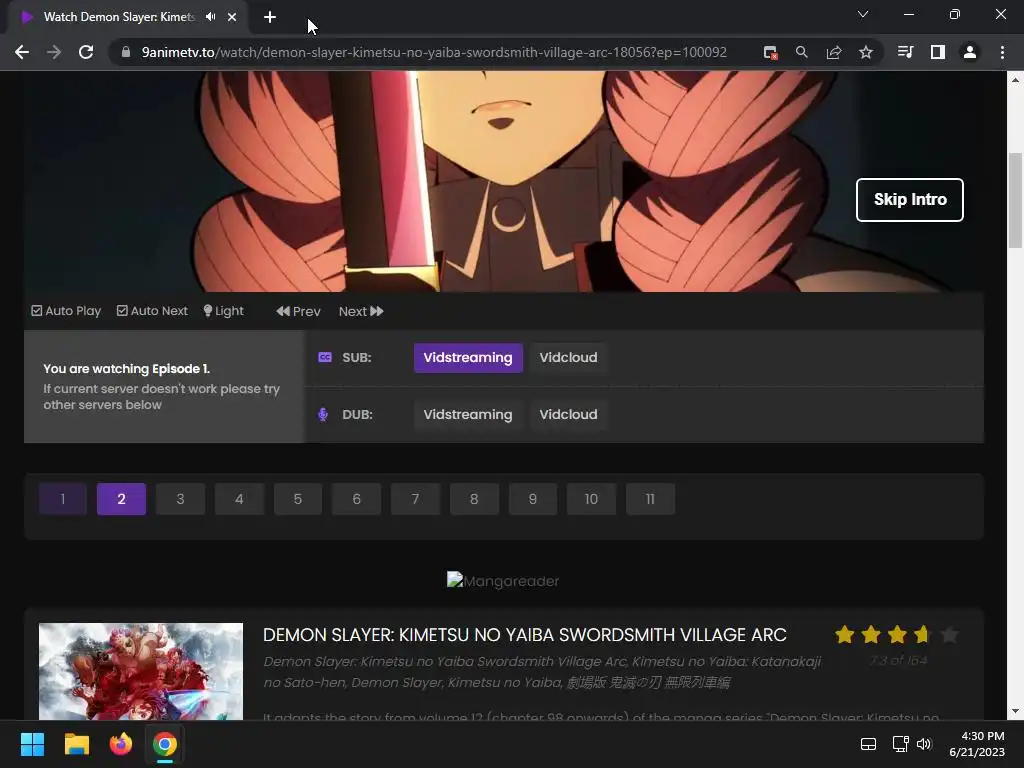
Task: Select episode 6
Action: tap(357, 499)
